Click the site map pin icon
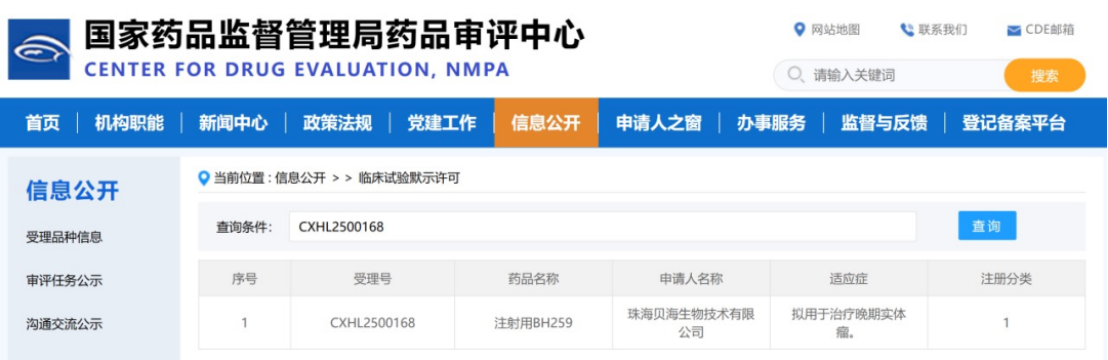Screen dimensions: 1108x360 point(799,29)
